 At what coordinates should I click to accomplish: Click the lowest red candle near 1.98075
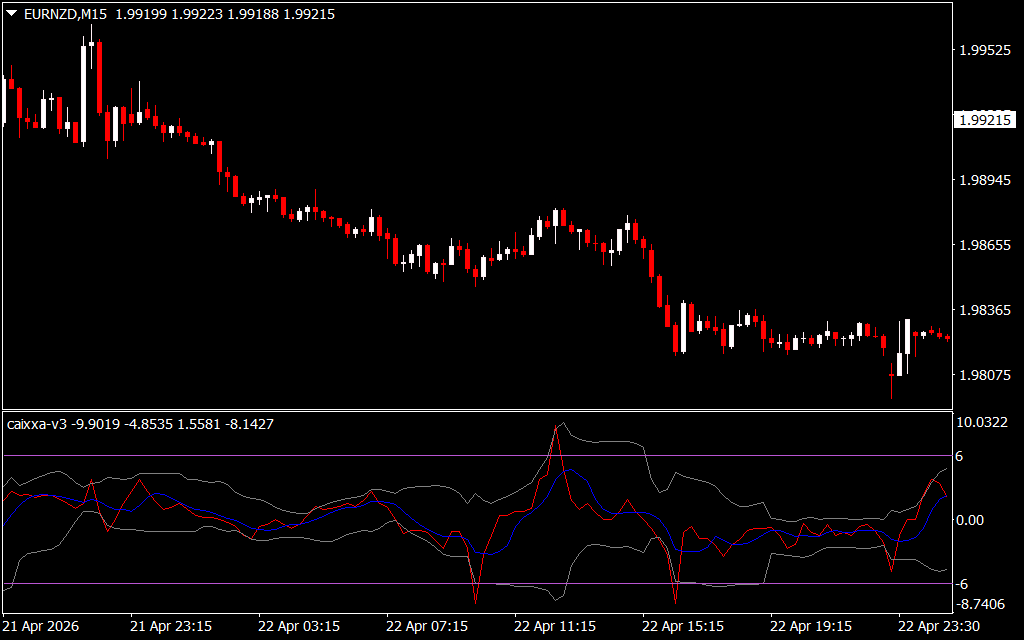(891, 381)
